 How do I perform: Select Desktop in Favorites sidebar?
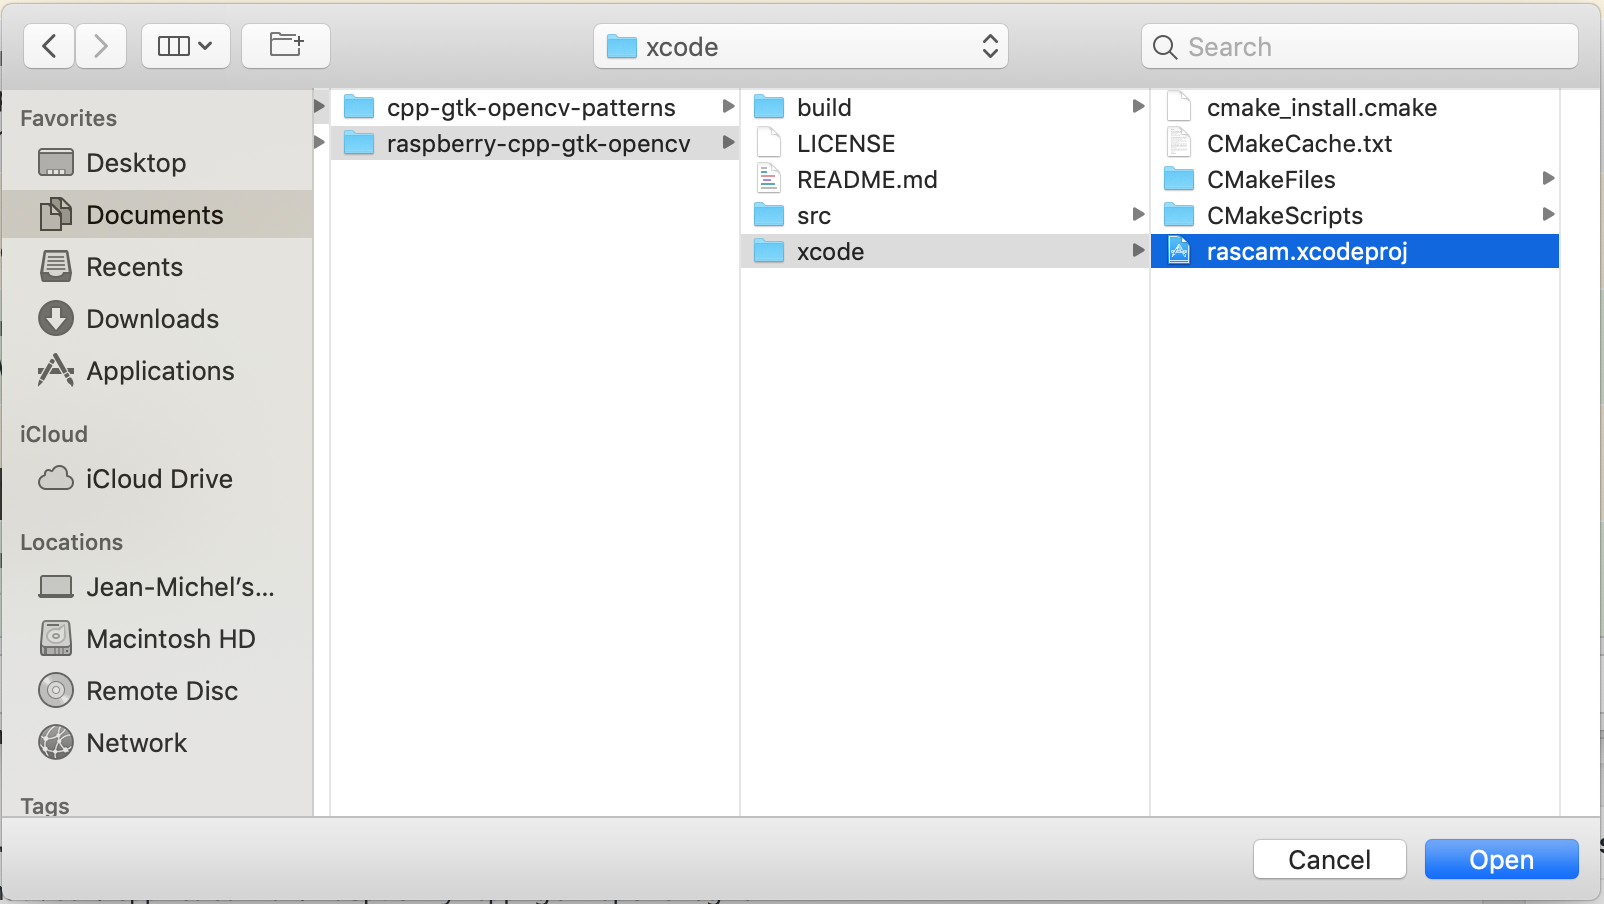point(157,163)
